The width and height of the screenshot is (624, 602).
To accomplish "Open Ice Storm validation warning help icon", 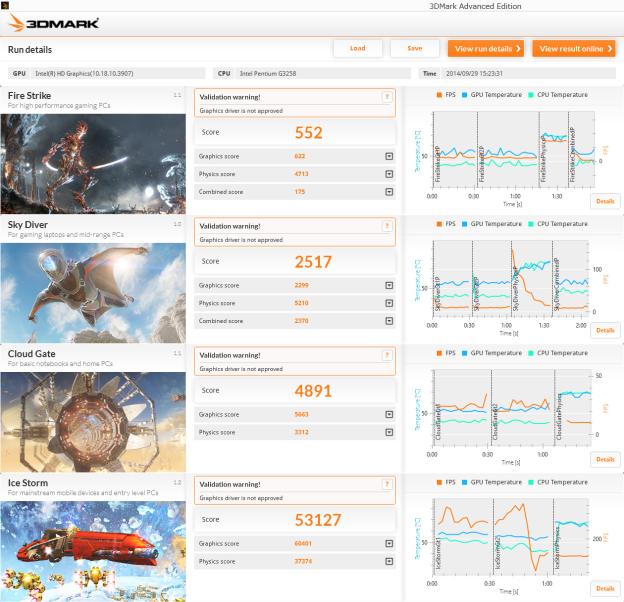I will tap(387, 484).
